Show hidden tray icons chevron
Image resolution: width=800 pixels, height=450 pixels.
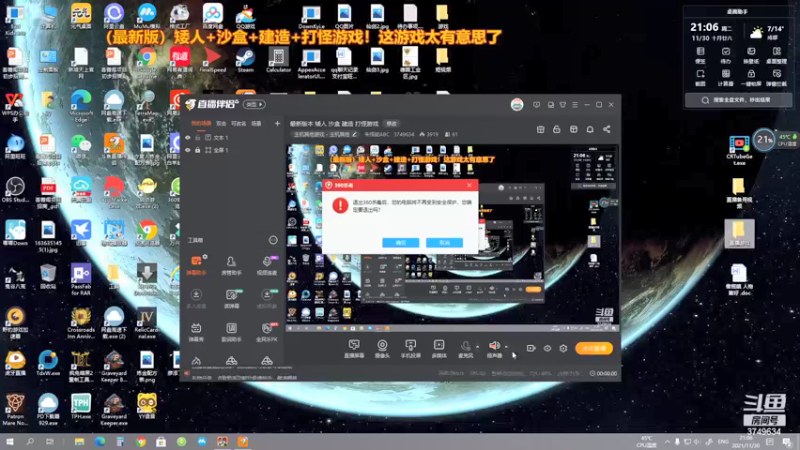pyautogui.click(x=667, y=442)
